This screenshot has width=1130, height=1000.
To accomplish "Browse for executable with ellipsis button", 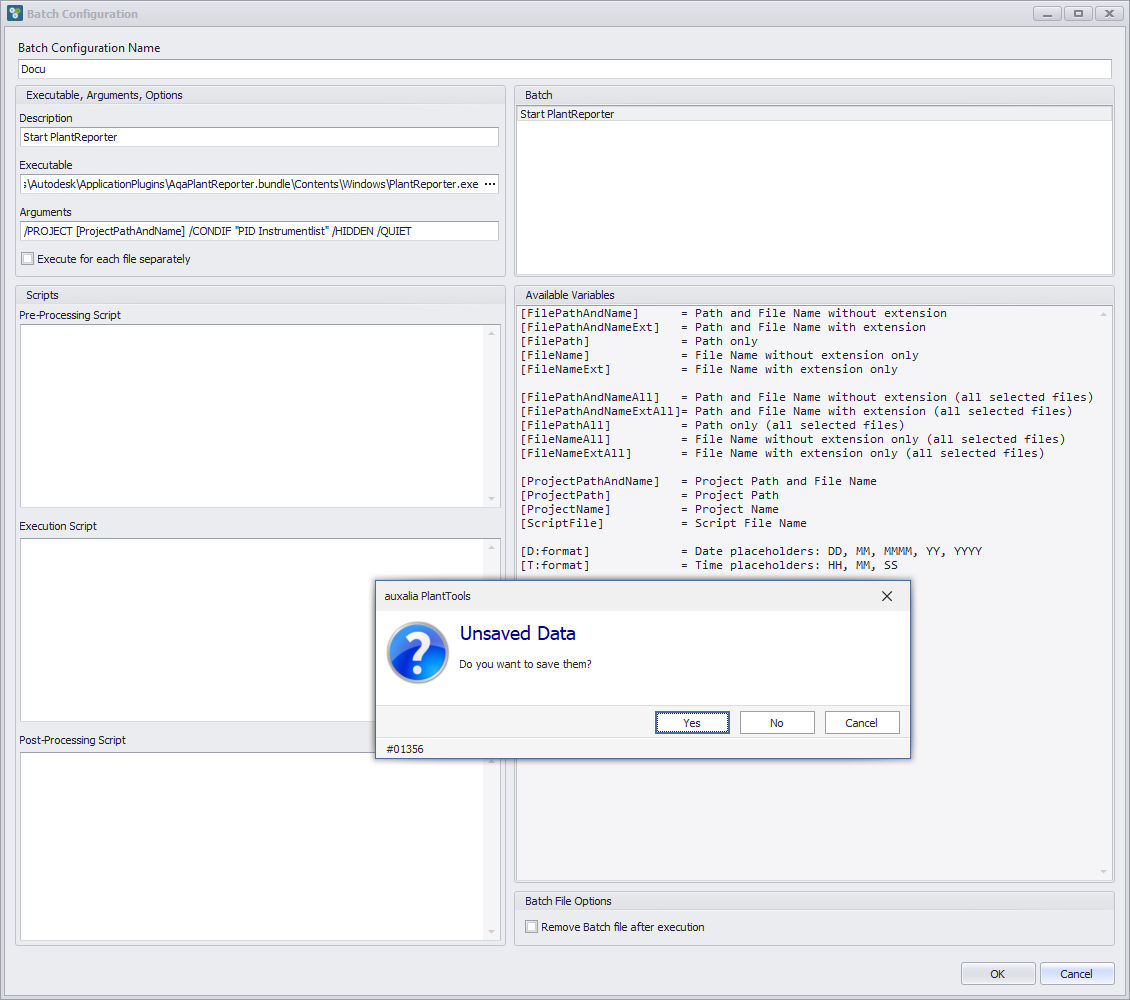I will (x=489, y=185).
